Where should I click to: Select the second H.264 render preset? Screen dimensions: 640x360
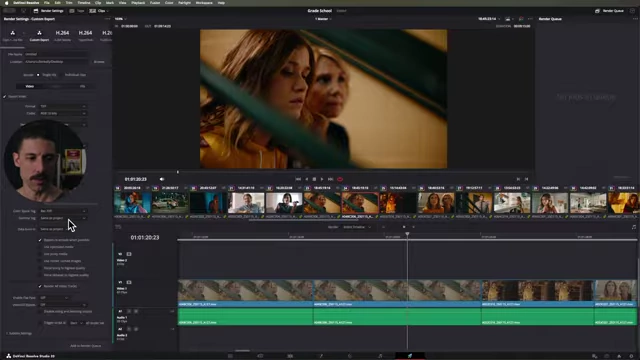pos(85,36)
